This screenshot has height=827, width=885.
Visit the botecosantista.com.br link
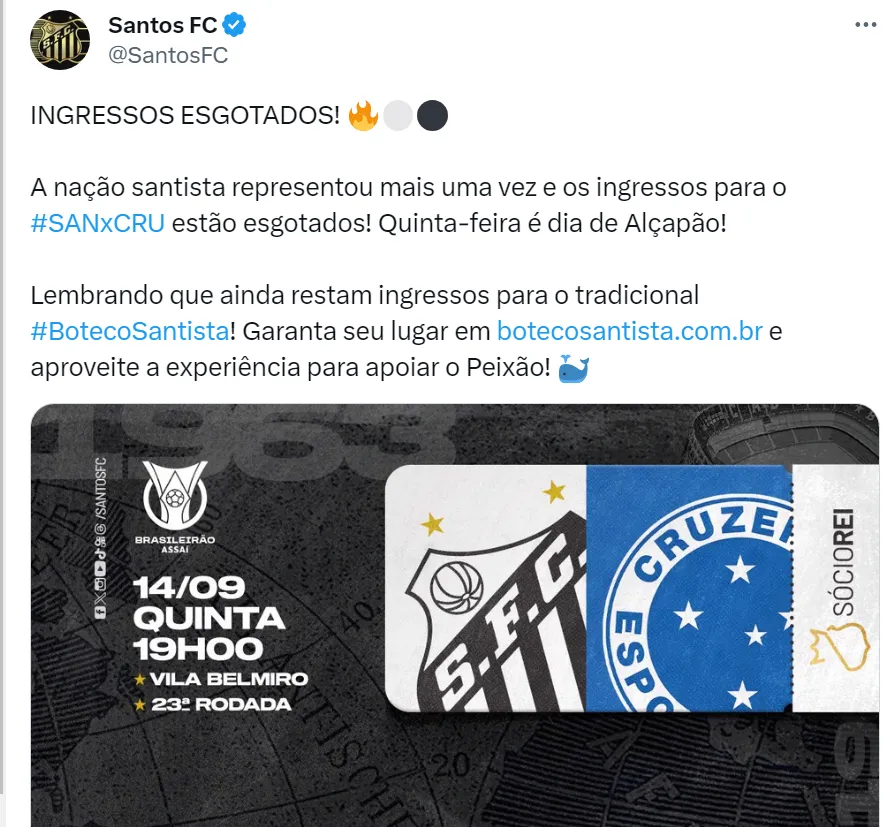click(x=630, y=331)
